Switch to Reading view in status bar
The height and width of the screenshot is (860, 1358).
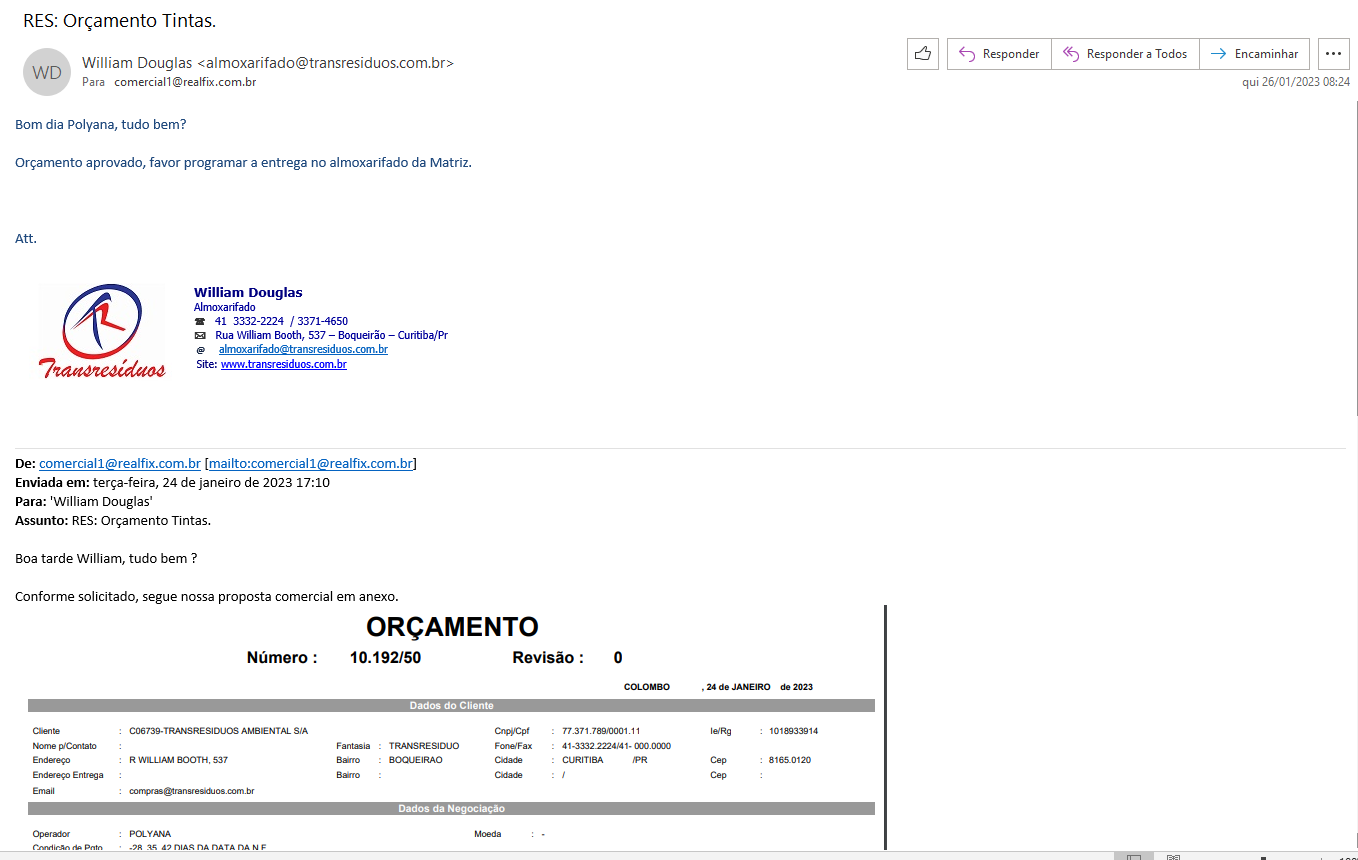[x=1173, y=857]
